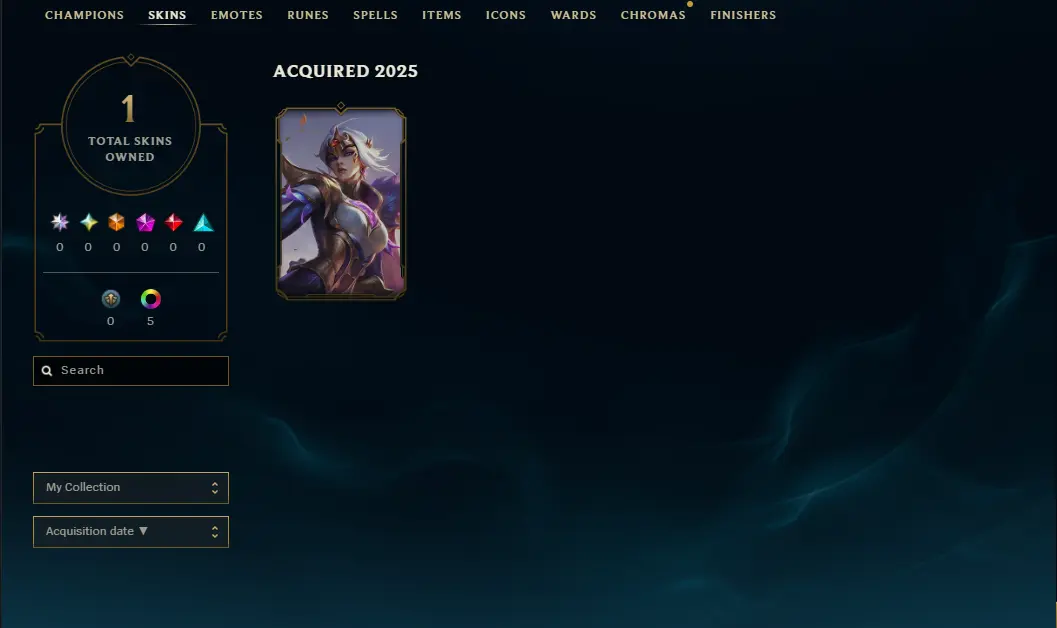Toggle the Acquisition date sort direction arrow
This screenshot has width=1057, height=628.
(x=143, y=531)
